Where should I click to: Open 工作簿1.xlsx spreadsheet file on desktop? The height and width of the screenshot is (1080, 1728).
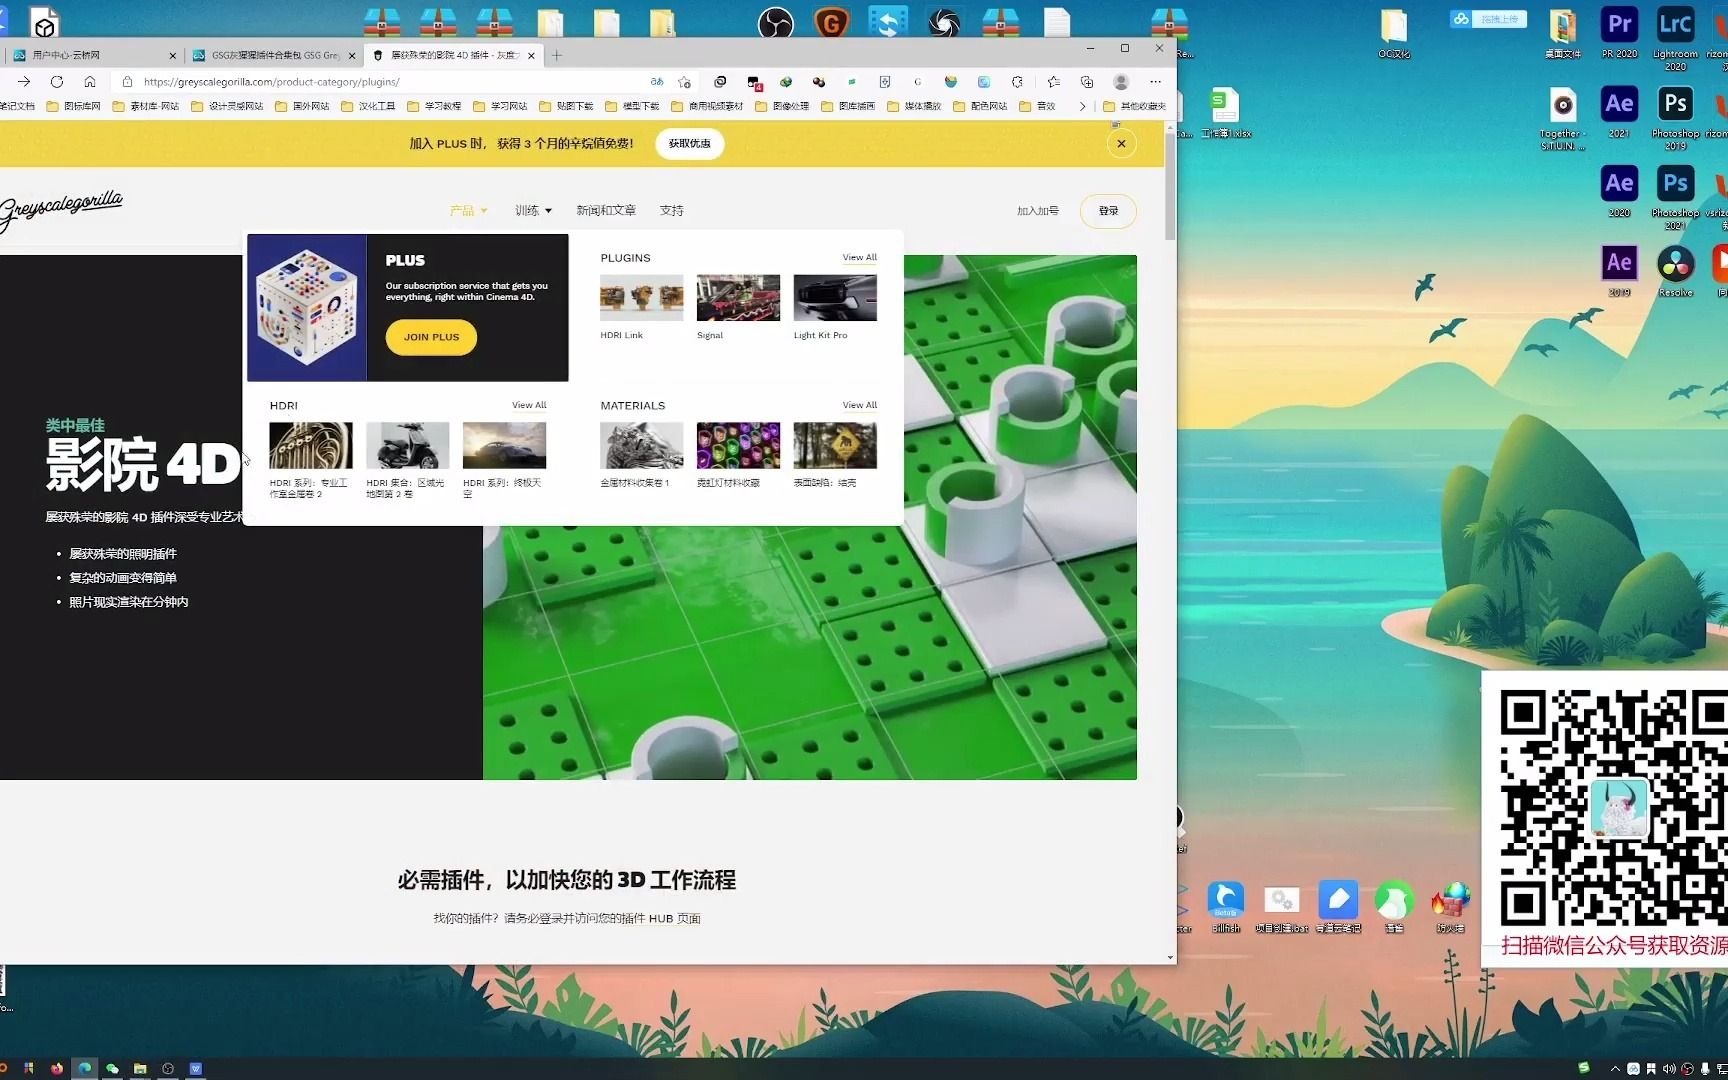(1226, 112)
